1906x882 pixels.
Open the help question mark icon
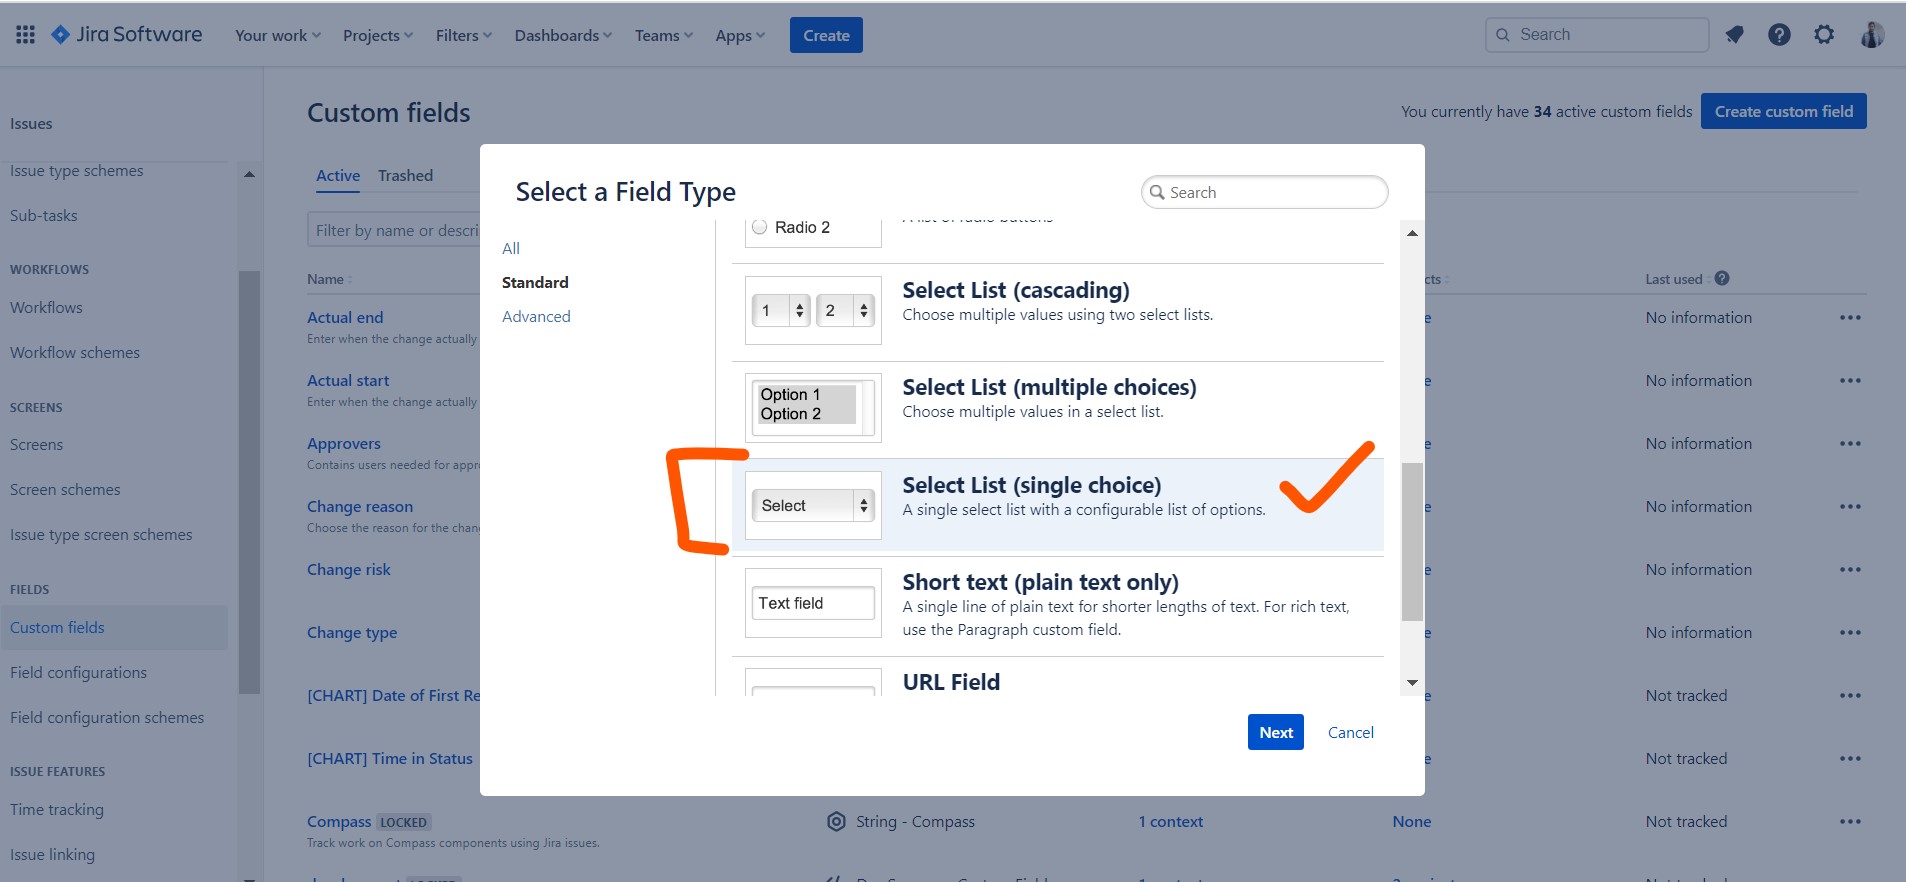tap(1779, 35)
